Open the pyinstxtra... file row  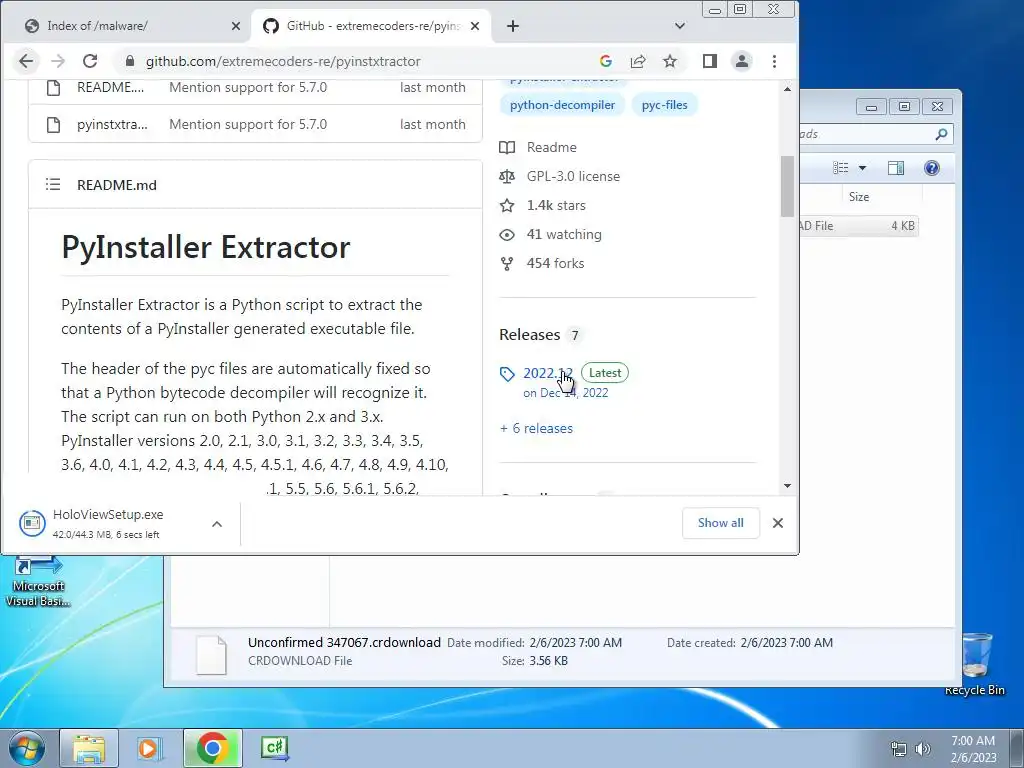(x=255, y=124)
